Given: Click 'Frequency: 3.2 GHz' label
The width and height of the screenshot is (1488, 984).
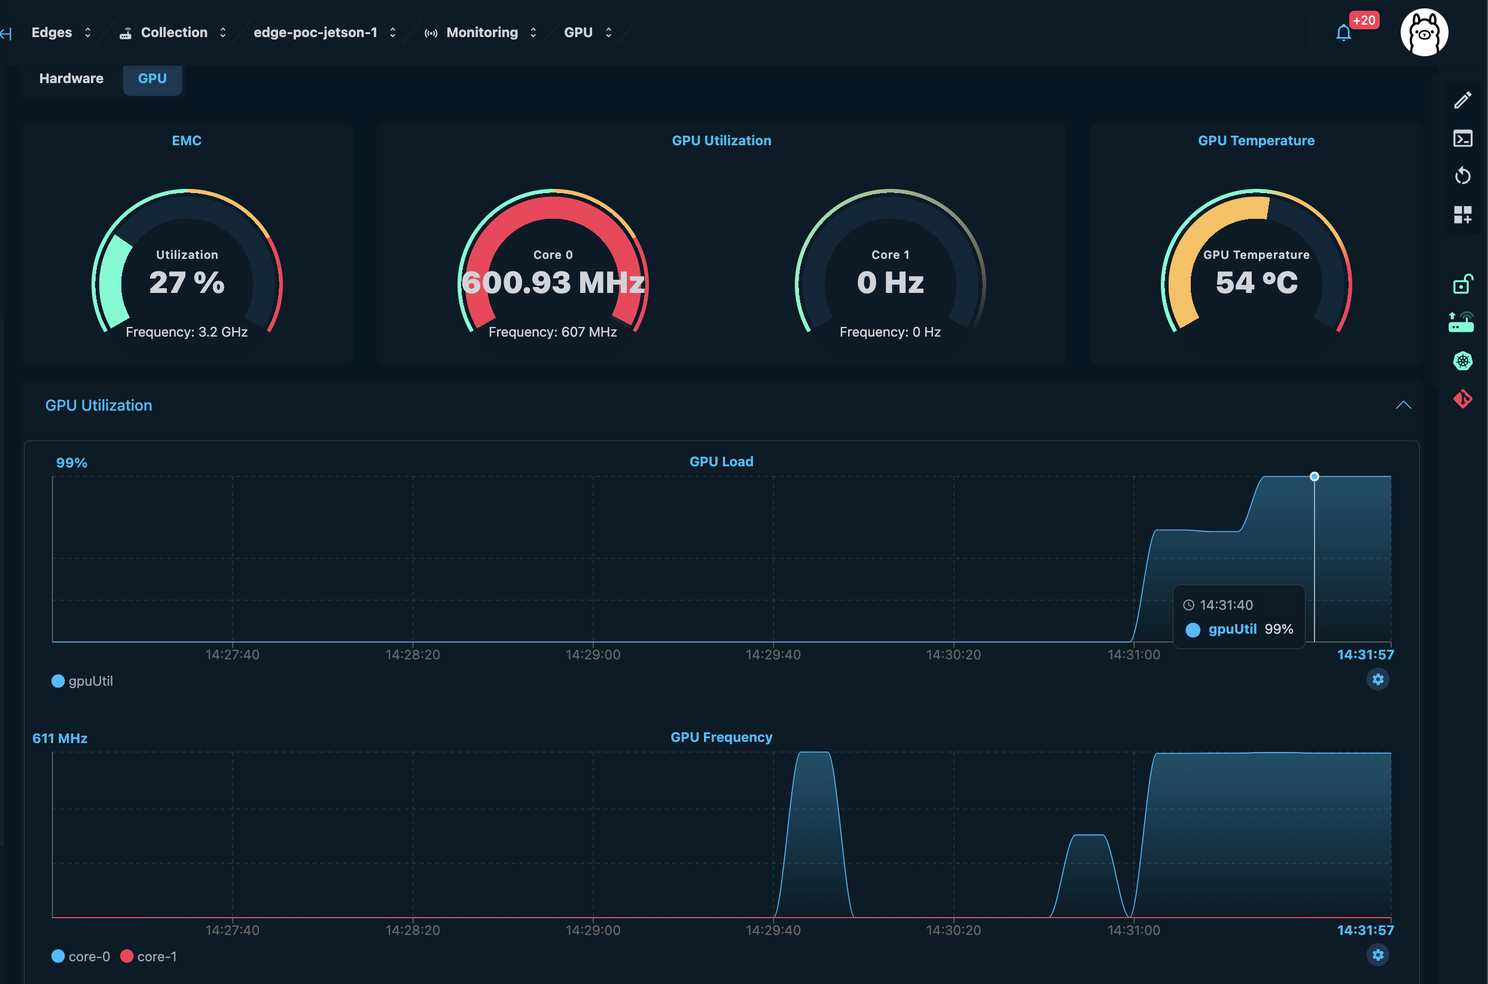Looking at the screenshot, I should (x=187, y=332).
